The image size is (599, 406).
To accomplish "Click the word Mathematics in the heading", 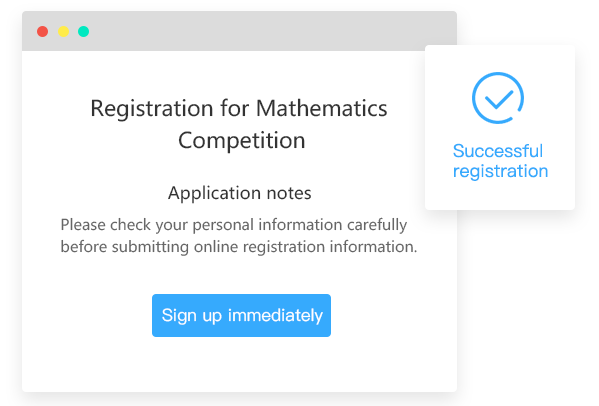I will [x=322, y=108].
